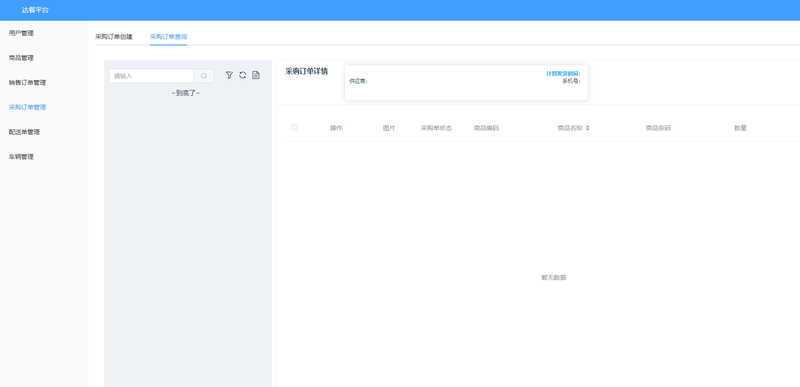Switch to the 采购订单创建 tab
Viewport: 800px width, 387px height.
click(x=114, y=37)
